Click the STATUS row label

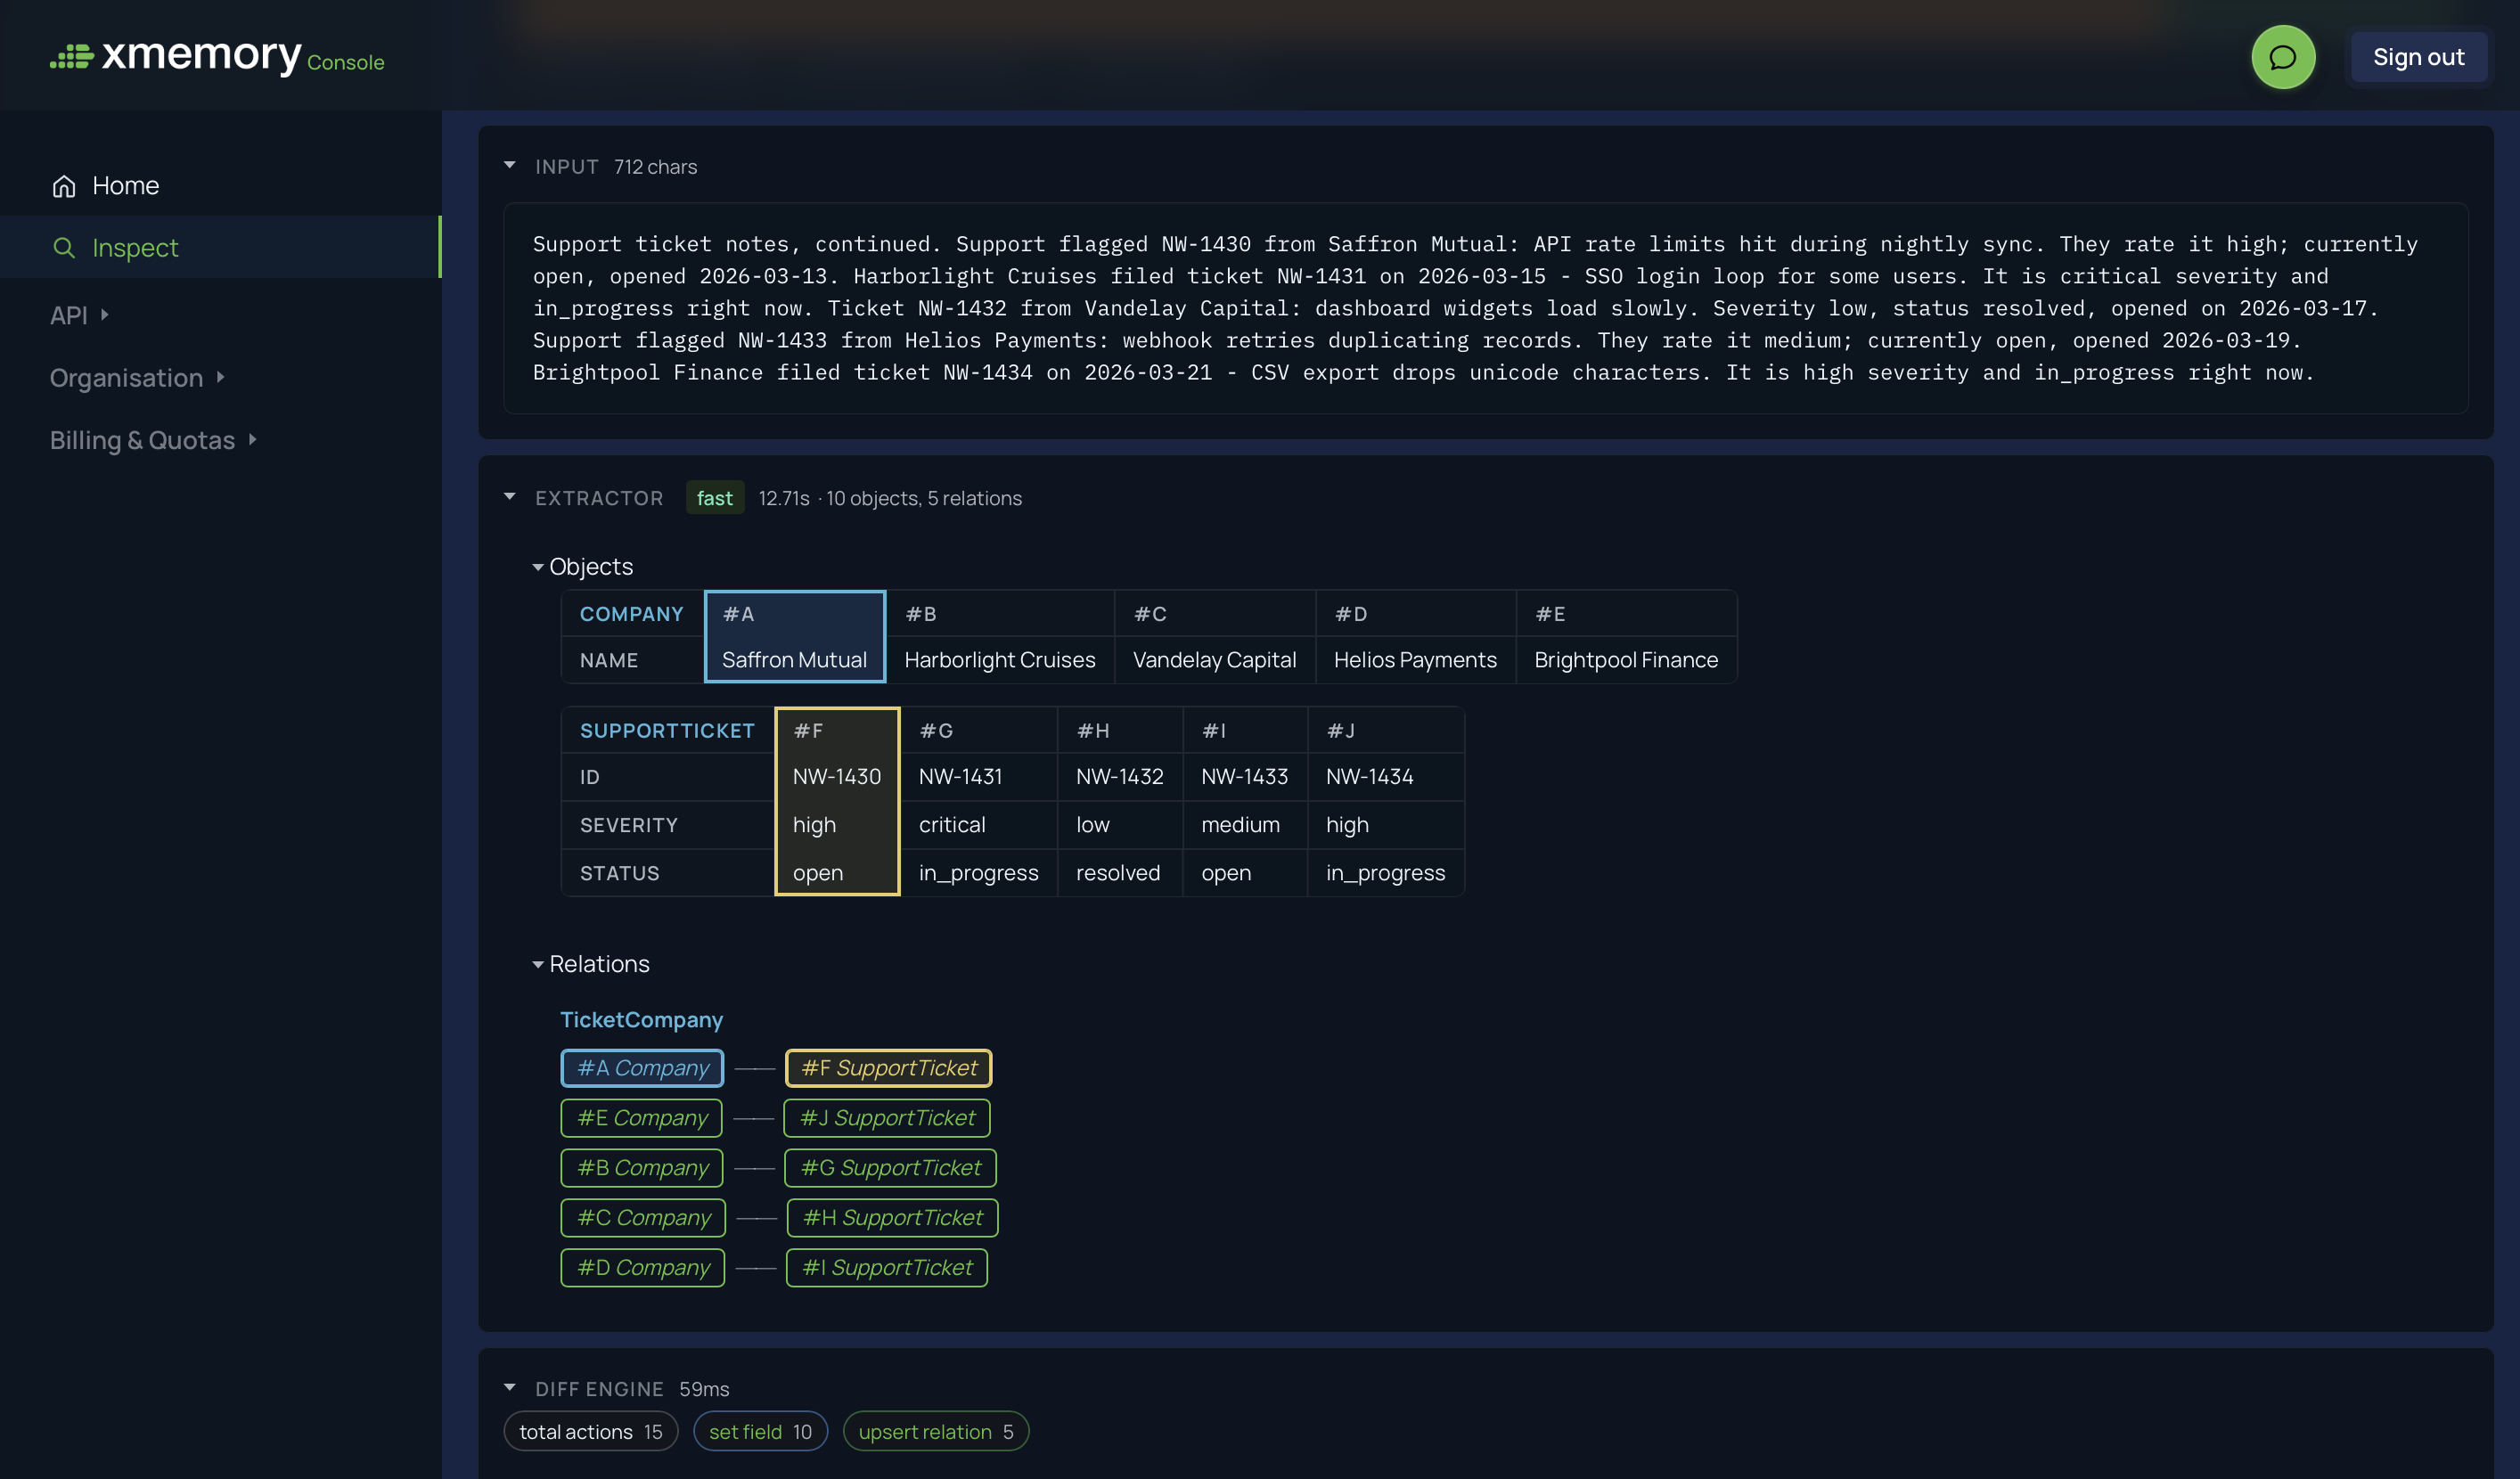(619, 873)
